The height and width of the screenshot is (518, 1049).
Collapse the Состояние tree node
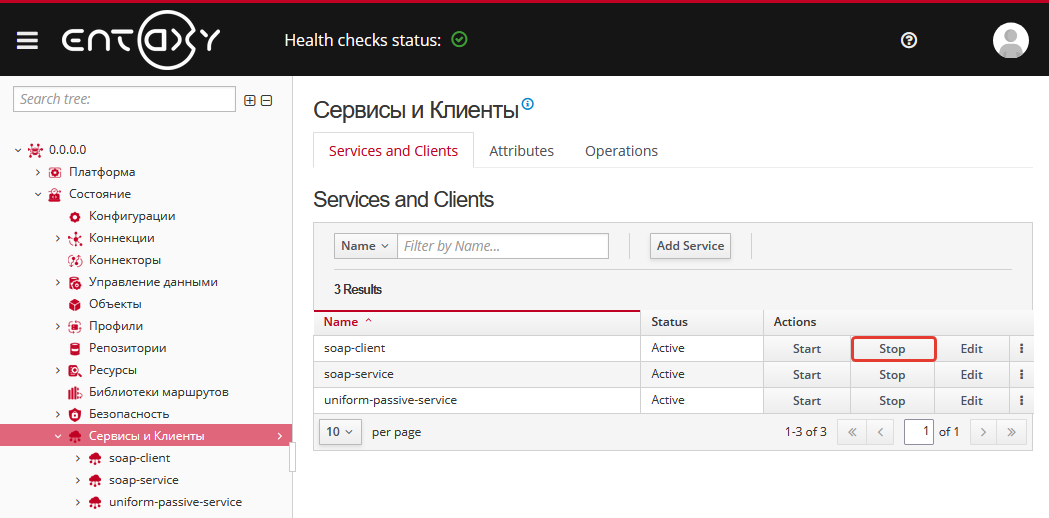[x=38, y=194]
